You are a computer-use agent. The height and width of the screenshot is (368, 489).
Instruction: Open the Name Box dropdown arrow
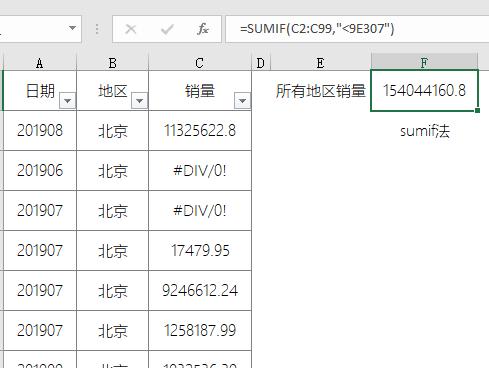pyautogui.click(x=72, y=28)
